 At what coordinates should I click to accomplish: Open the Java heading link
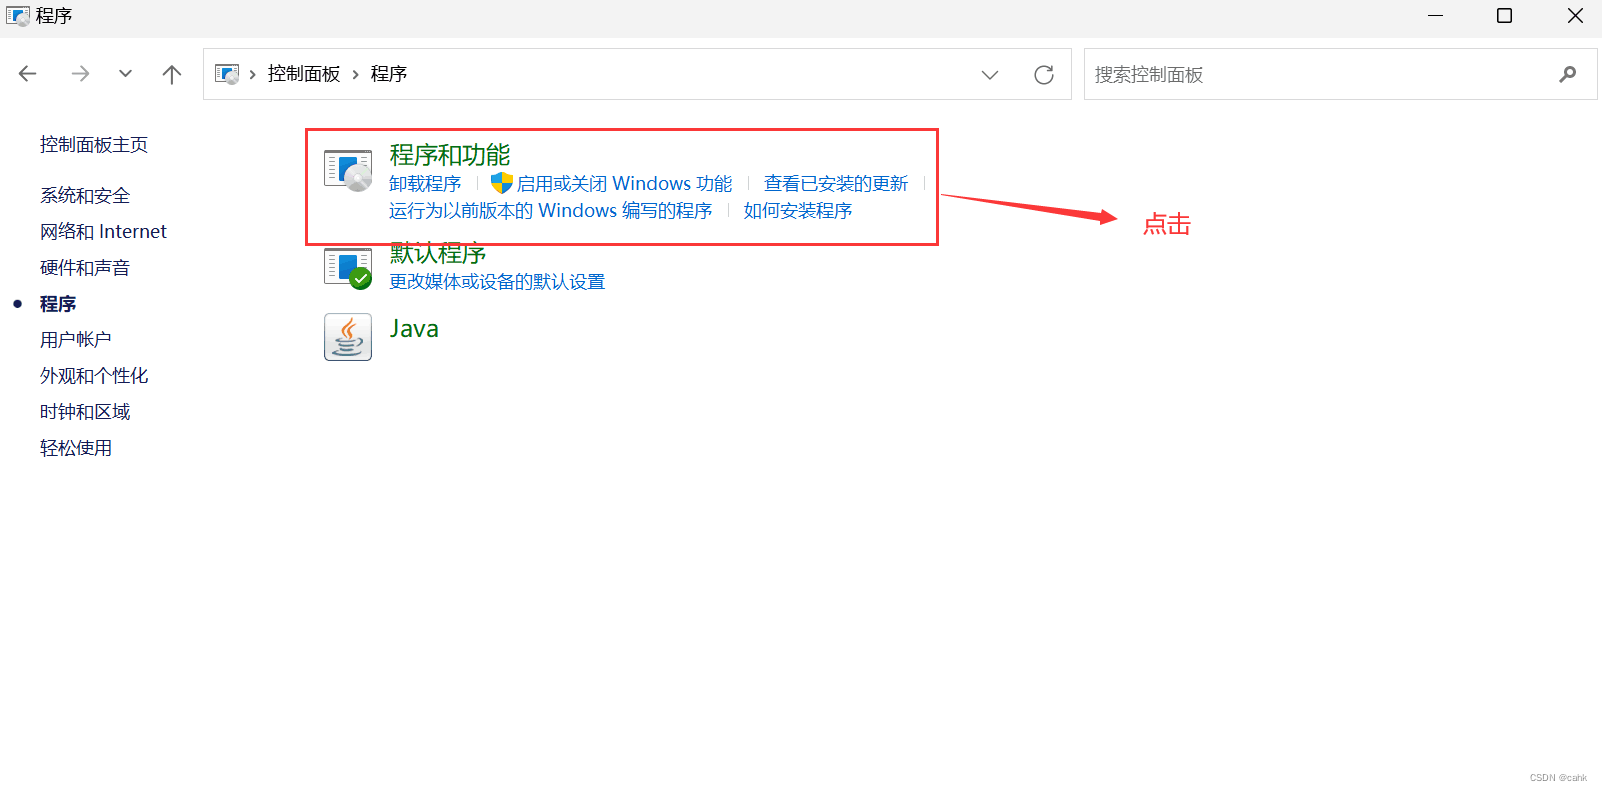point(414,329)
